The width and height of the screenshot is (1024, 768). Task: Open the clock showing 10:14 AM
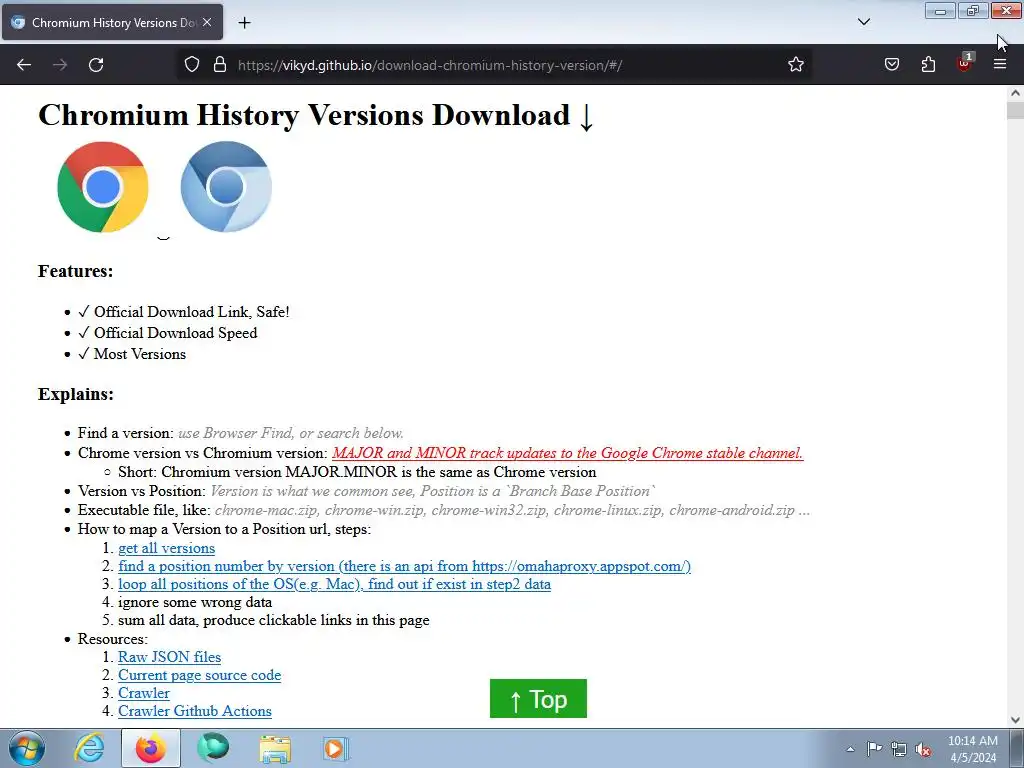click(x=973, y=749)
